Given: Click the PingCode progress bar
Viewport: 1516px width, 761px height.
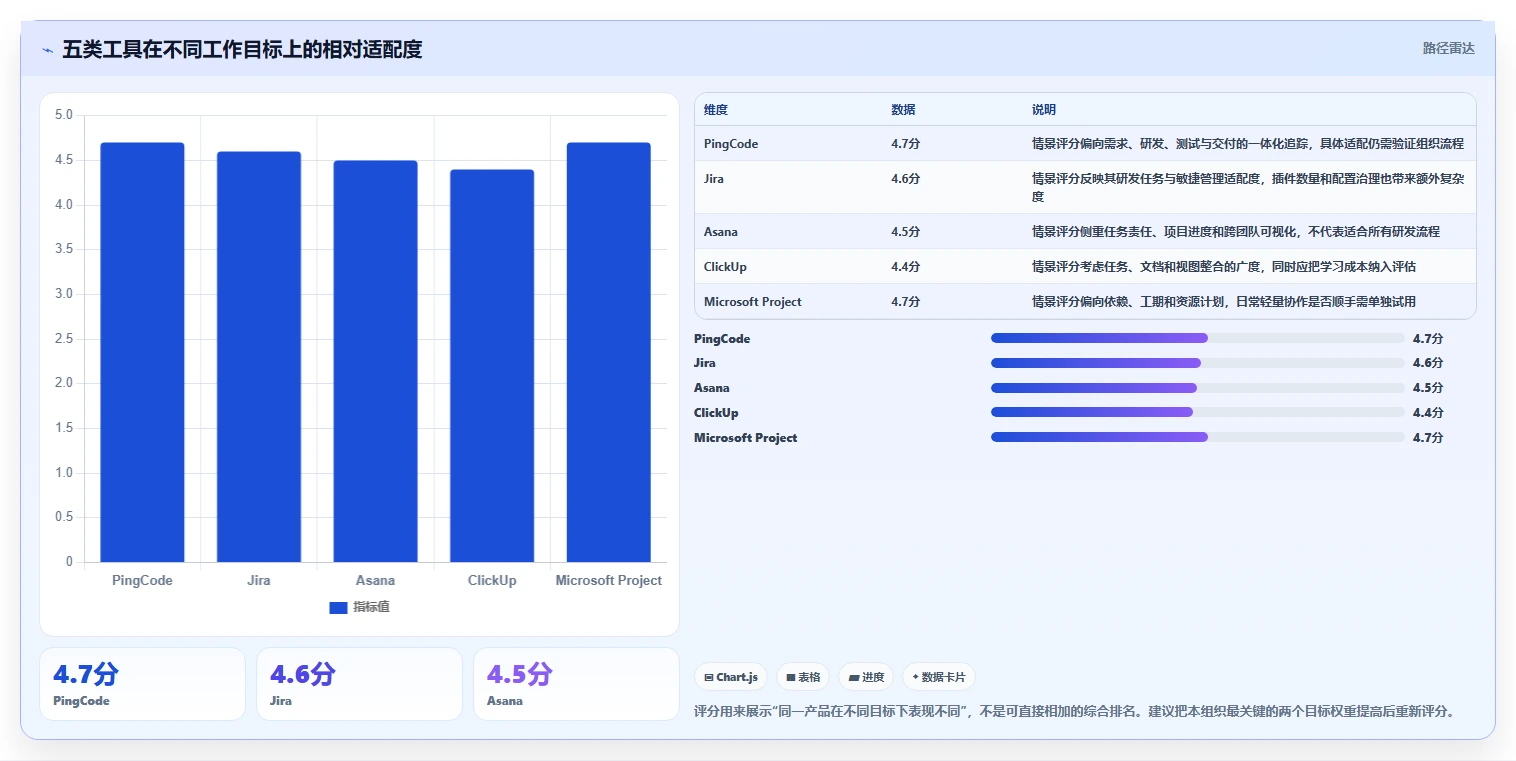Looking at the screenshot, I should [1198, 338].
